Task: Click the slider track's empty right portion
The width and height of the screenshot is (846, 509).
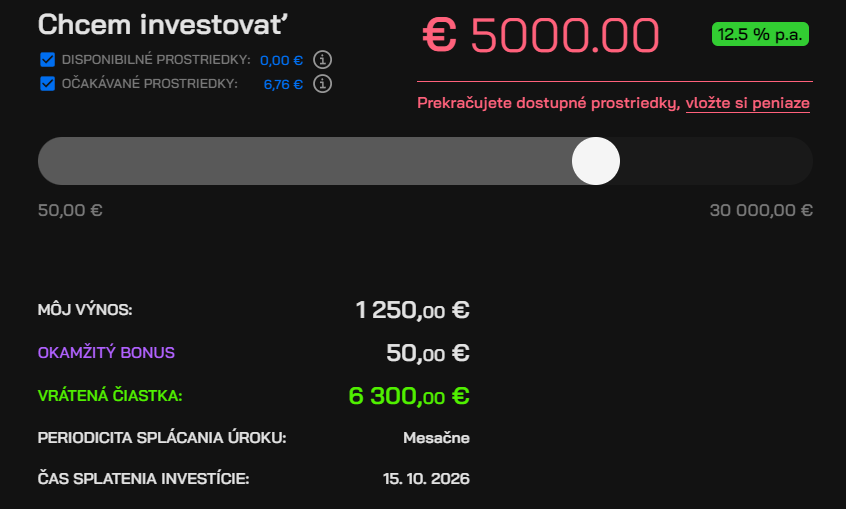Action: pos(716,161)
